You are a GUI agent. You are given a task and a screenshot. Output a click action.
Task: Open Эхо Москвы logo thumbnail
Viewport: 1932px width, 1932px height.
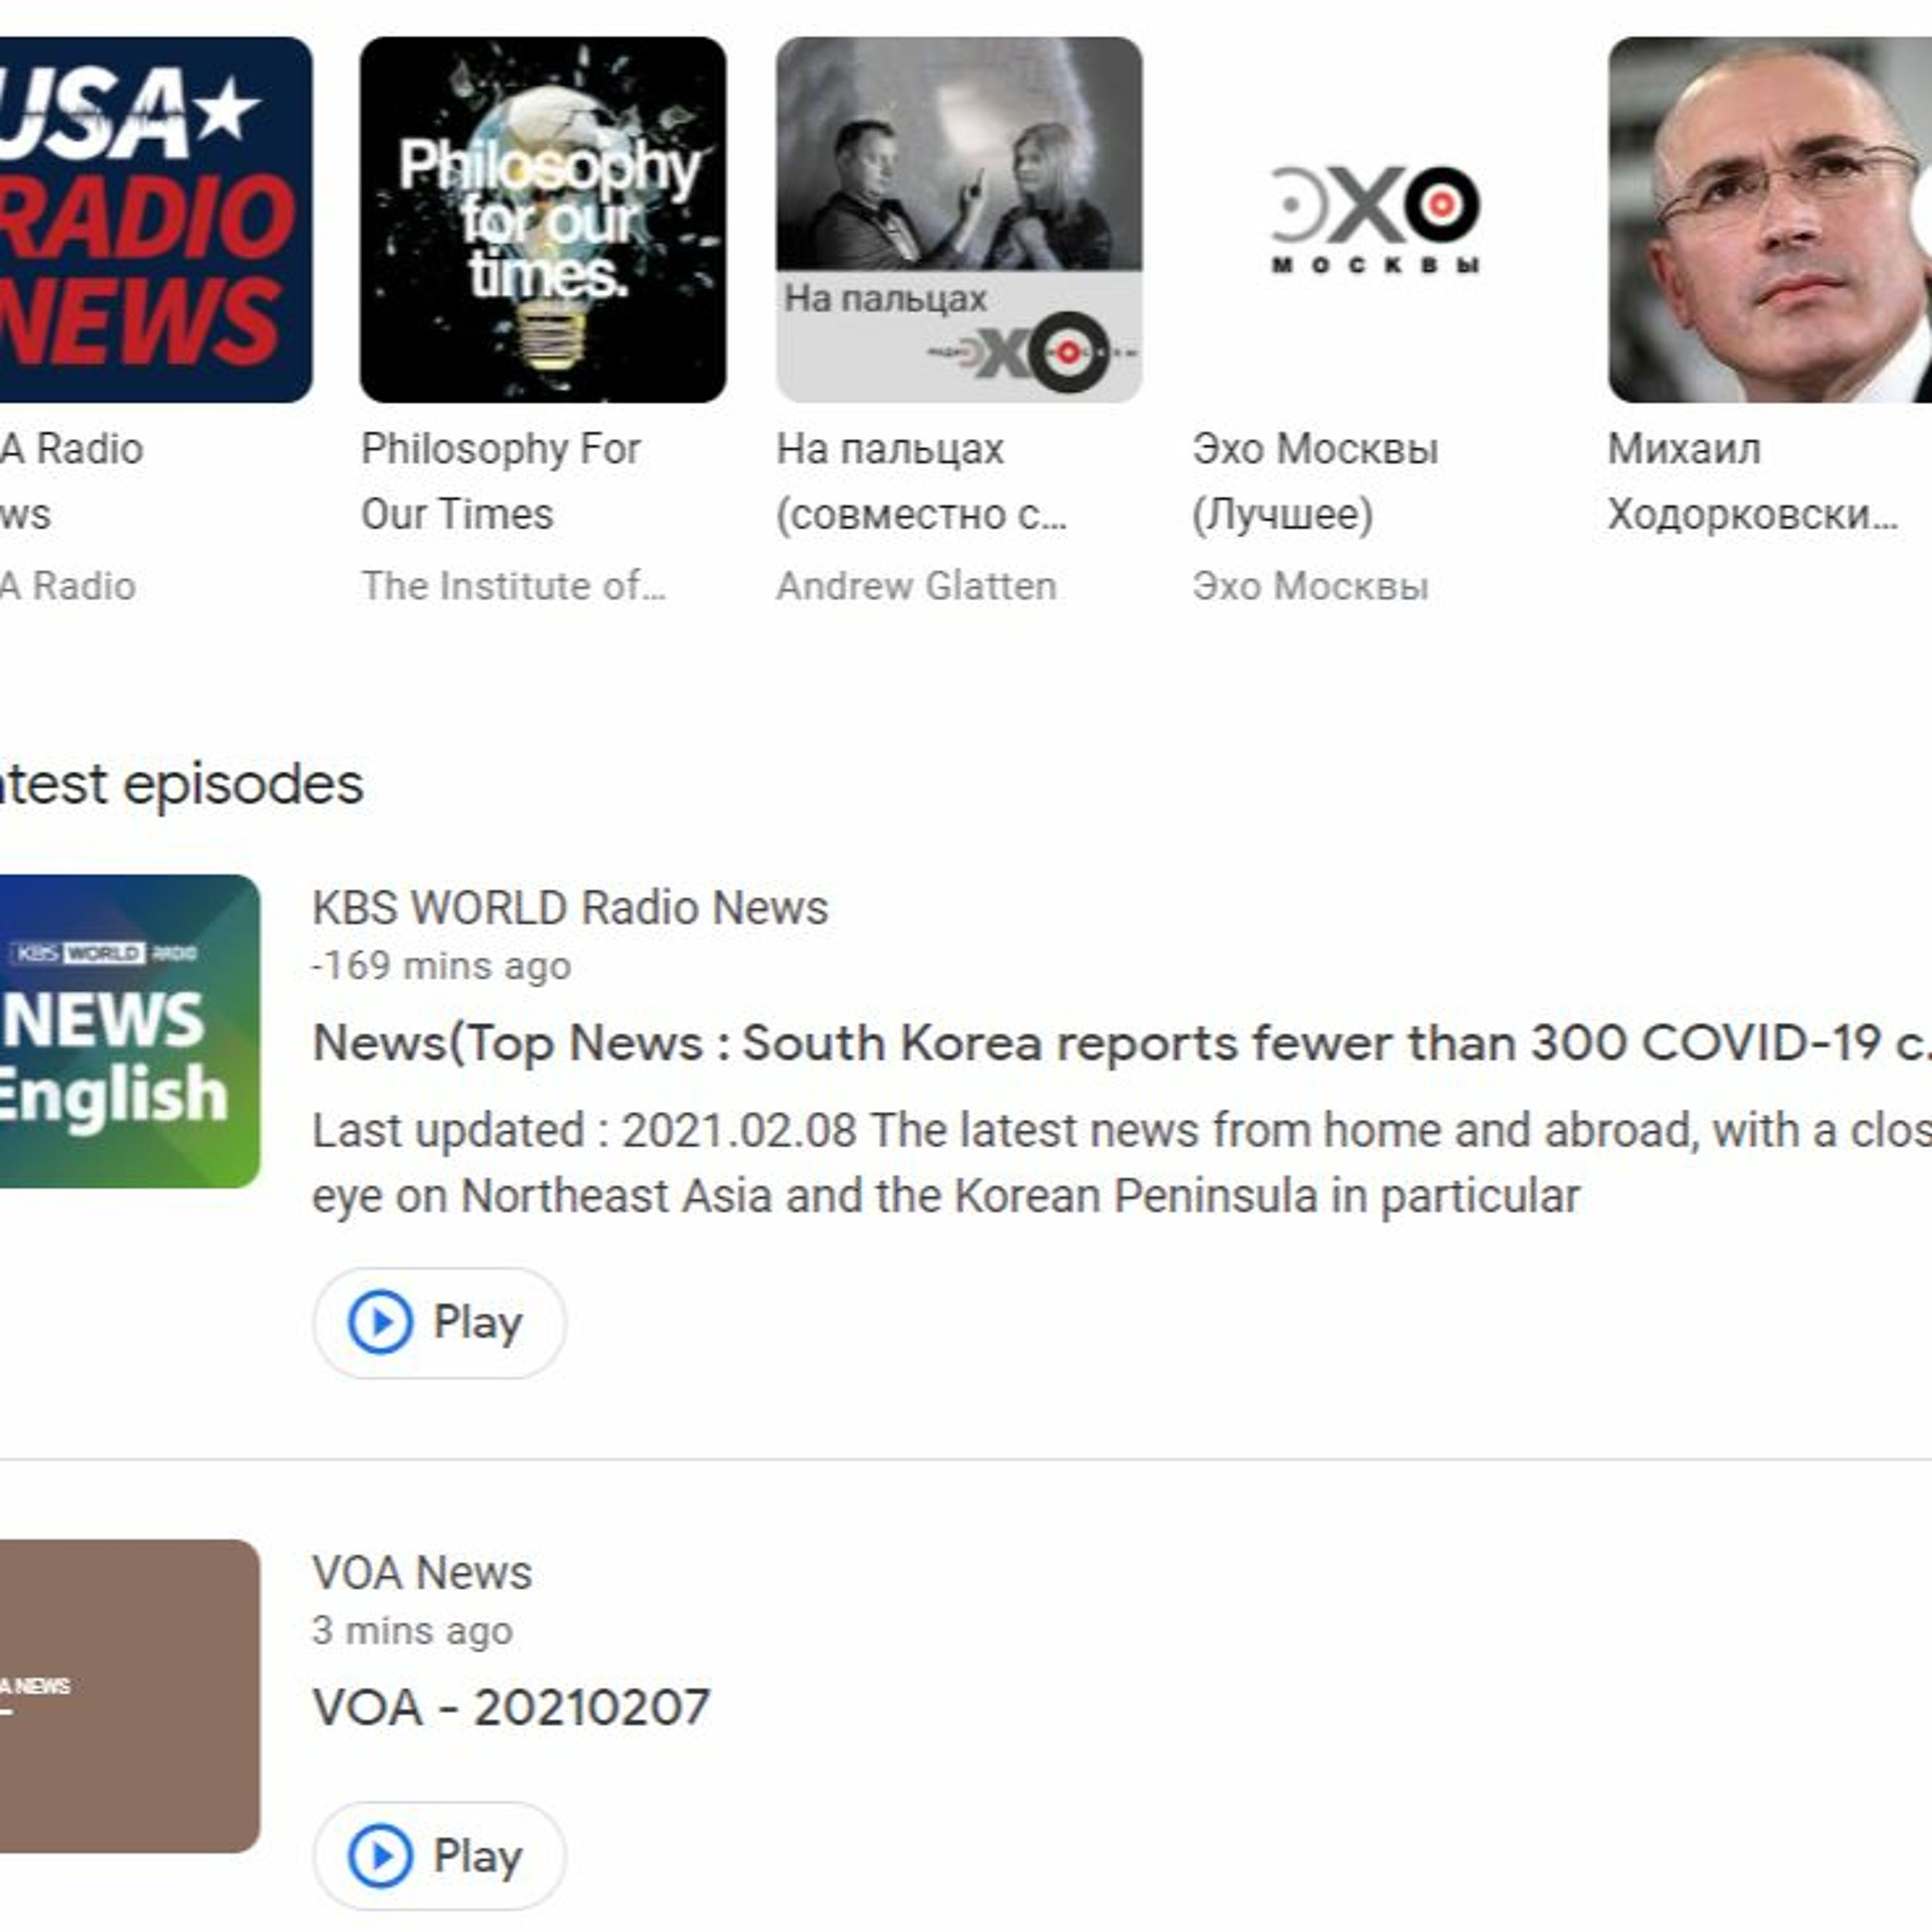pos(1375,220)
